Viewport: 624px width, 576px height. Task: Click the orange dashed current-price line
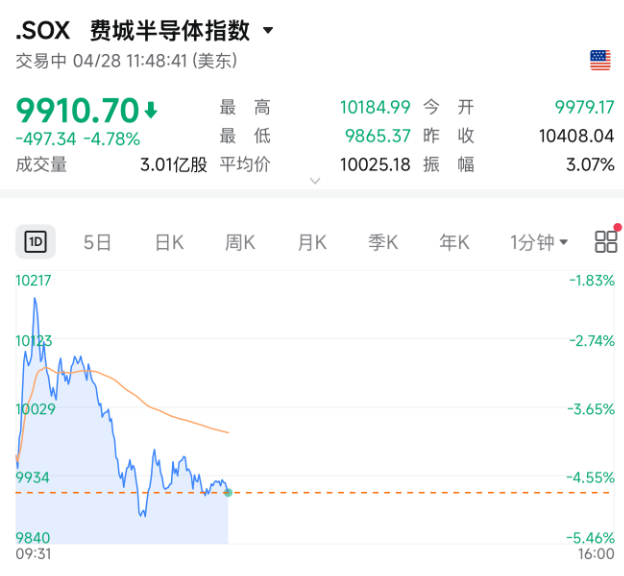point(400,492)
